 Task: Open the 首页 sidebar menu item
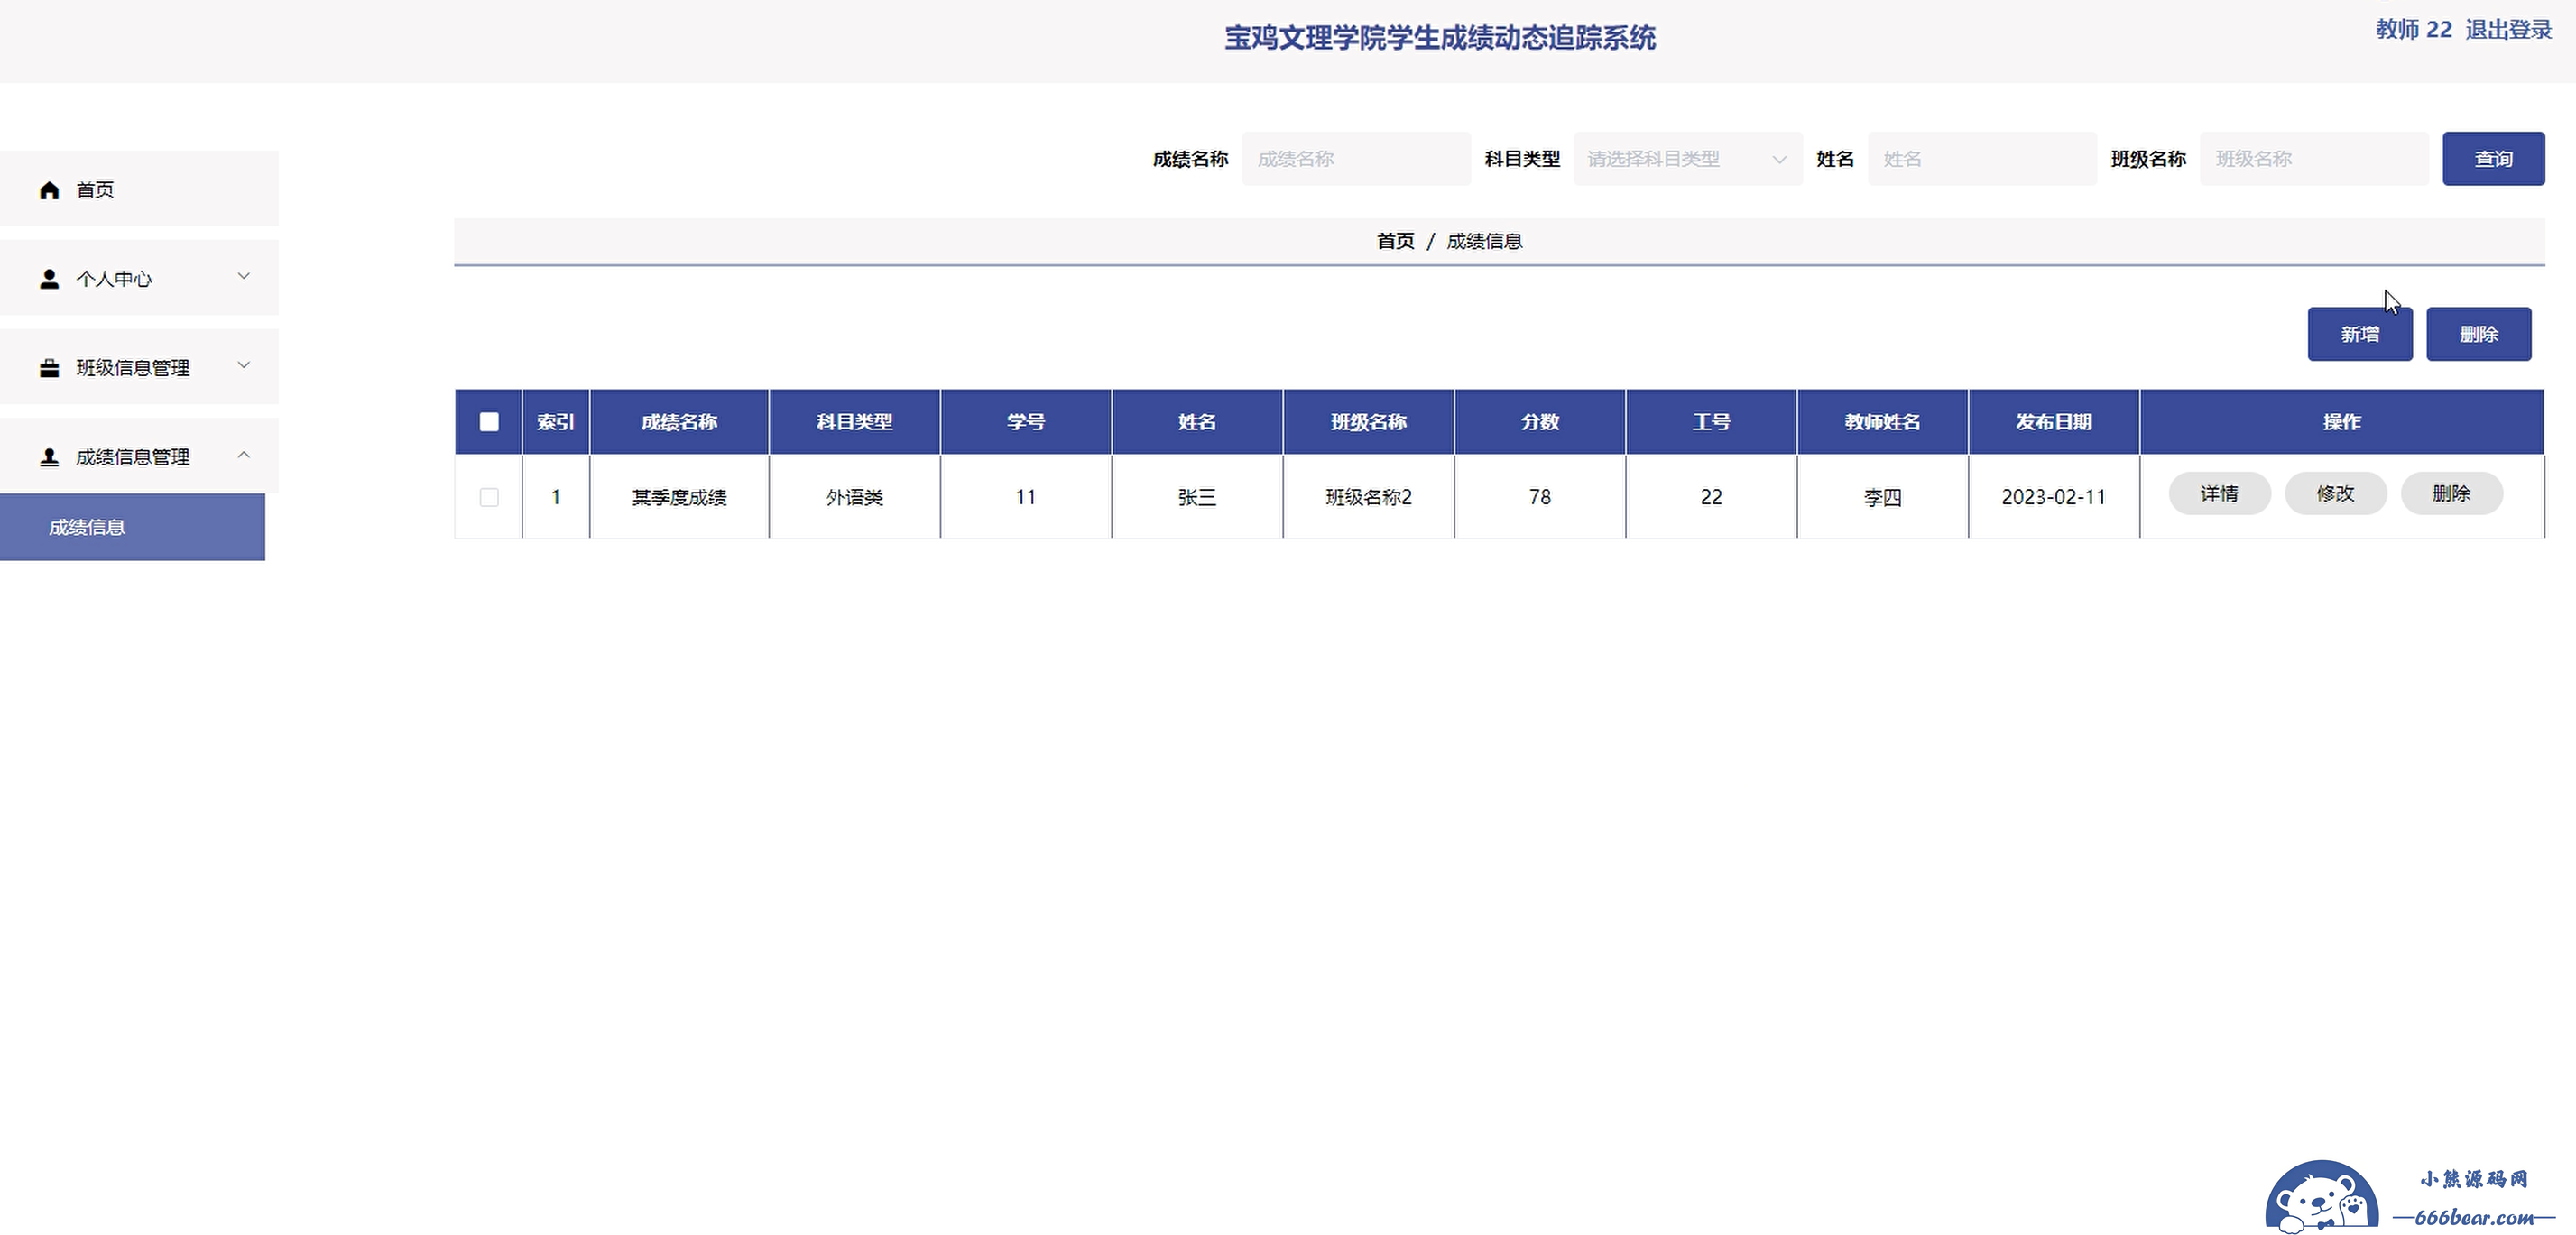139,189
